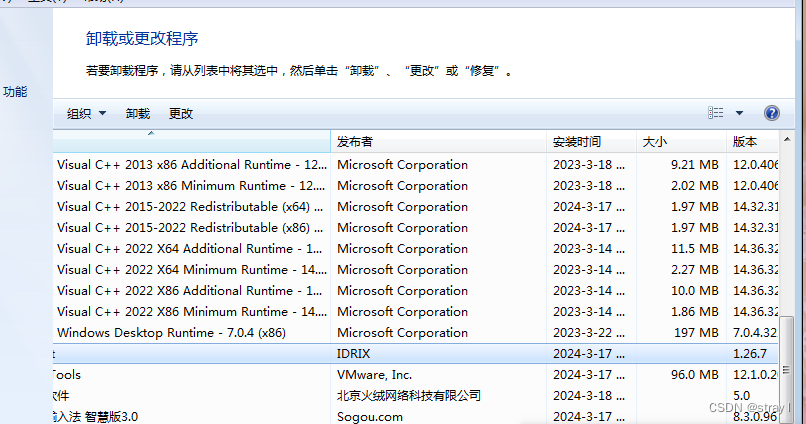
Task: Click the 2.02 MB size cell
Action: pyautogui.click(x=694, y=186)
